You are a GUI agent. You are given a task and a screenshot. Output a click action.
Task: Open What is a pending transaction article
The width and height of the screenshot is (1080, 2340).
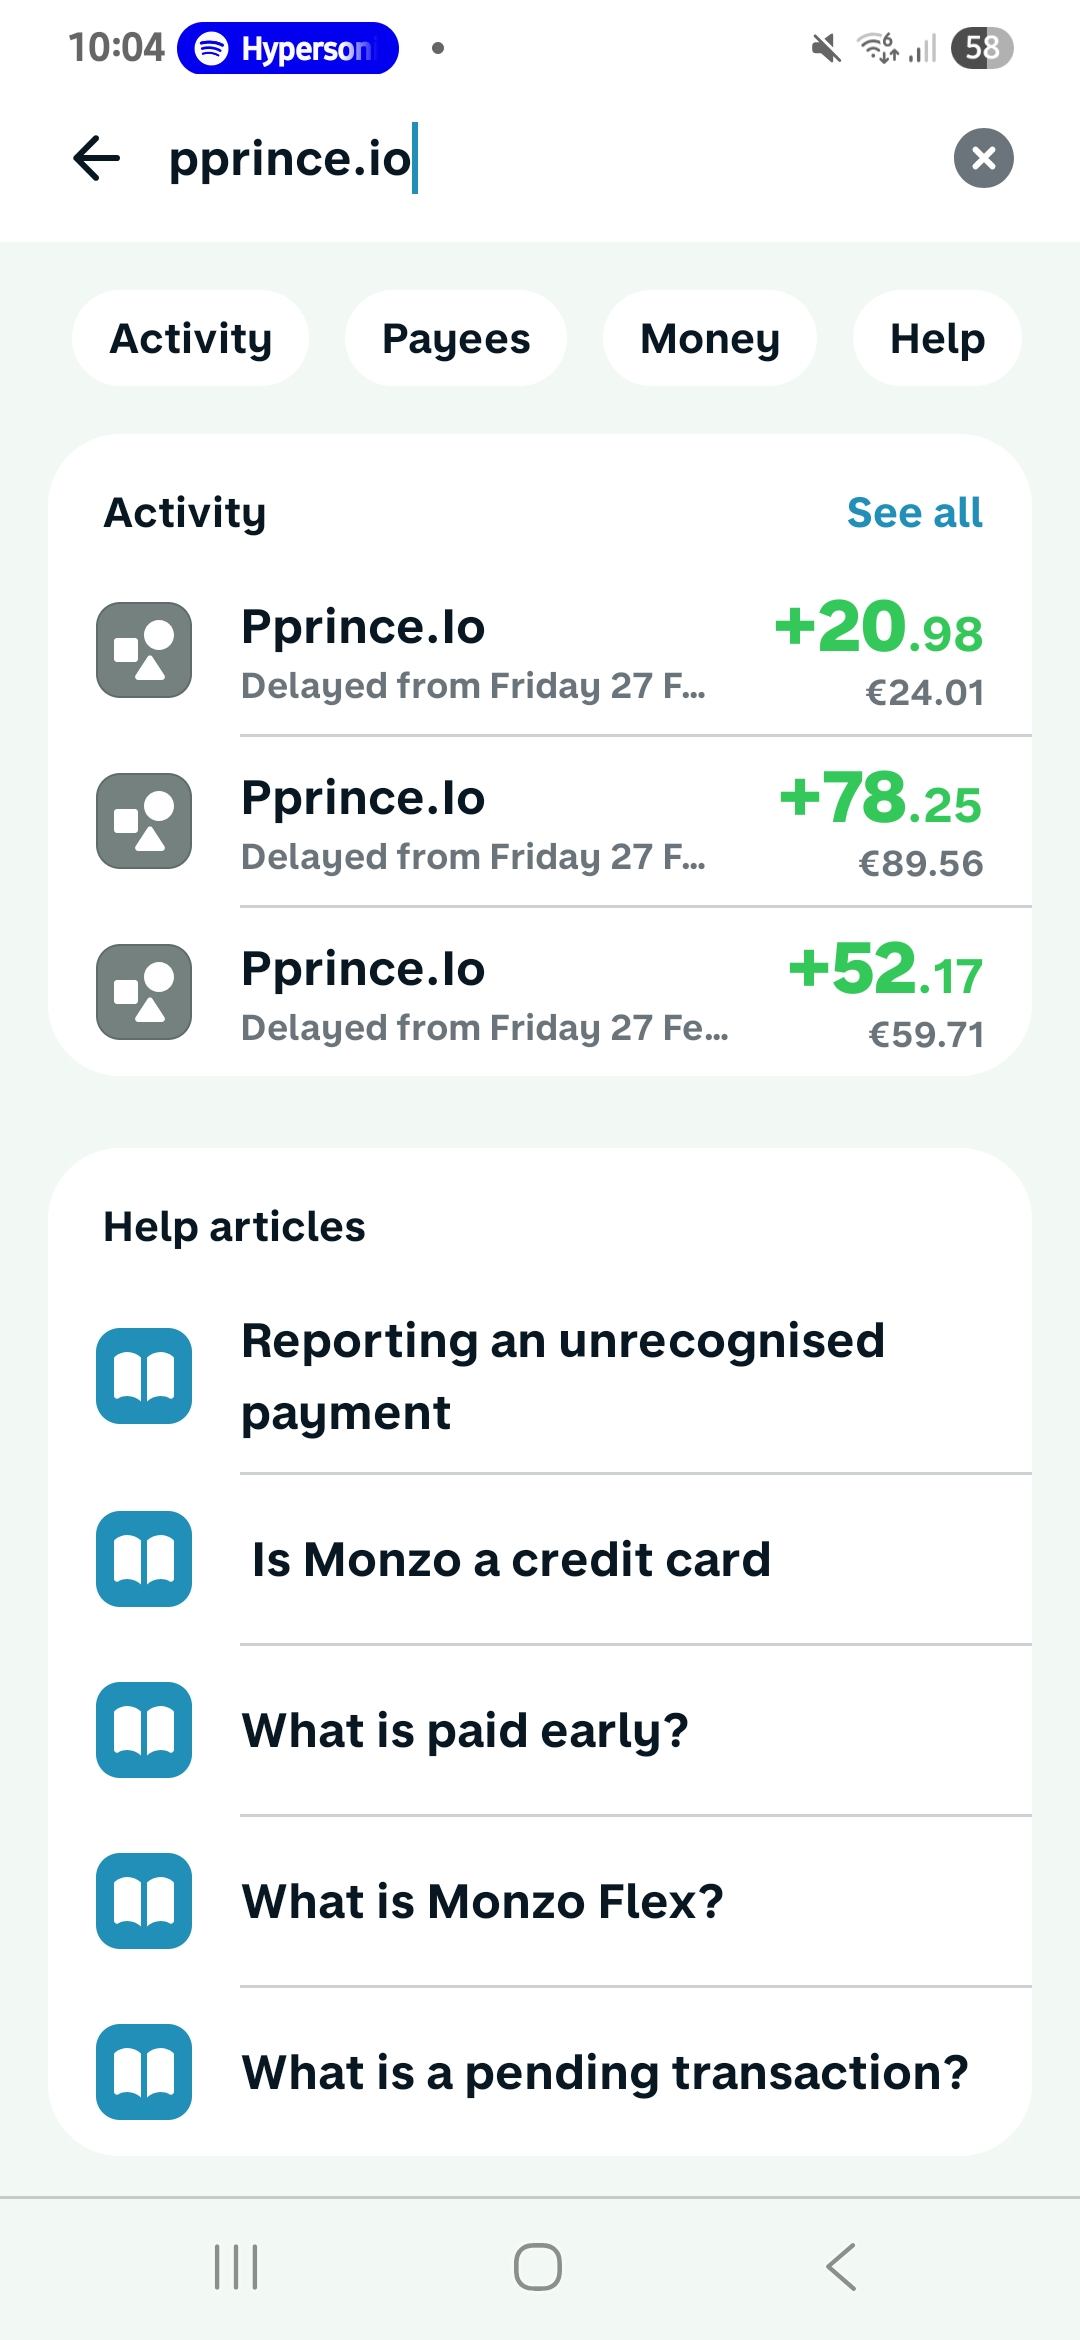pos(605,2073)
